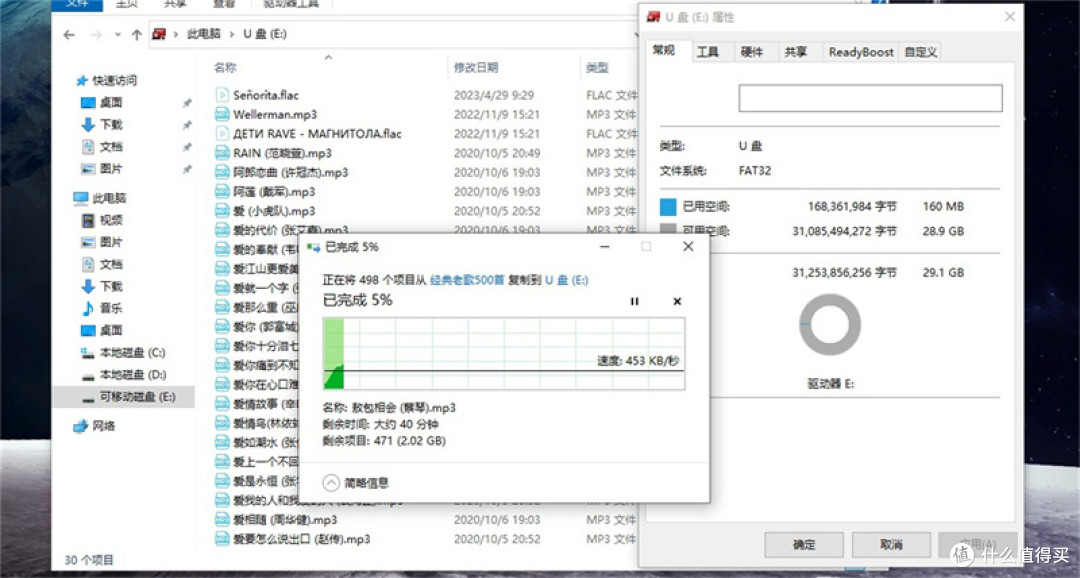Select 可移动磁盘 (E:) in the sidebar
1080x578 pixels.
click(x=138, y=397)
